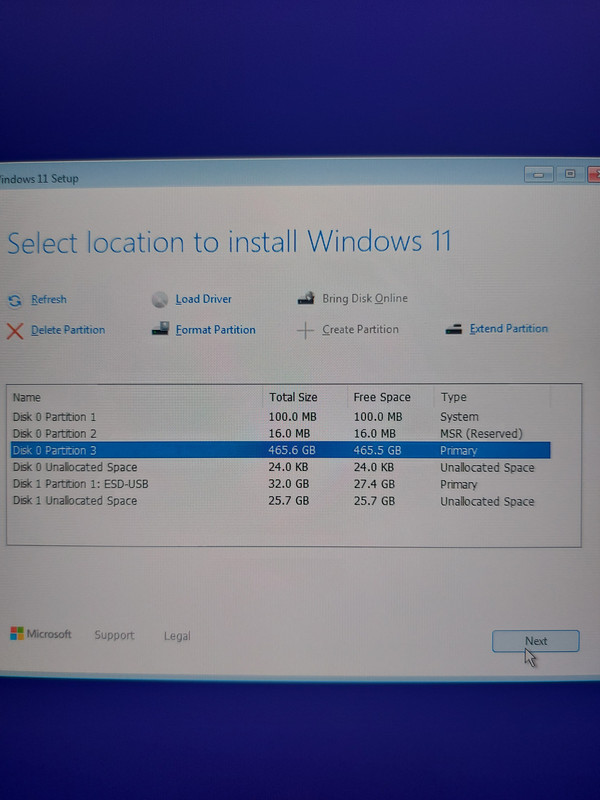Sort by the Free Space column header
600x800 pixels.
click(382, 397)
